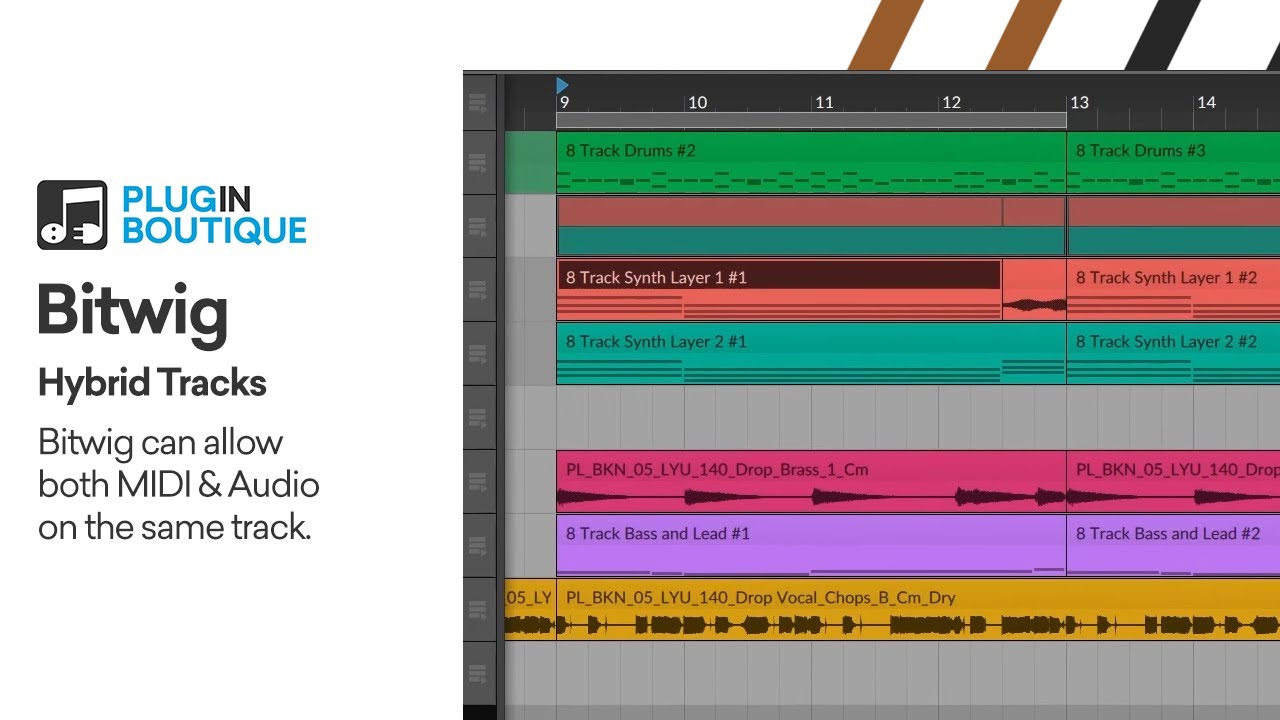Click the track icon beside Synth Layer 1 #1
This screenshot has height=720, width=1280.
pyautogui.click(x=477, y=290)
